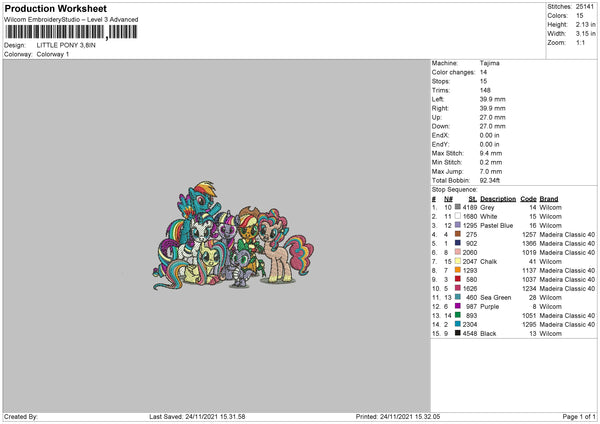Click the Grey description in stop 1
600x424 pixels.
click(x=487, y=207)
